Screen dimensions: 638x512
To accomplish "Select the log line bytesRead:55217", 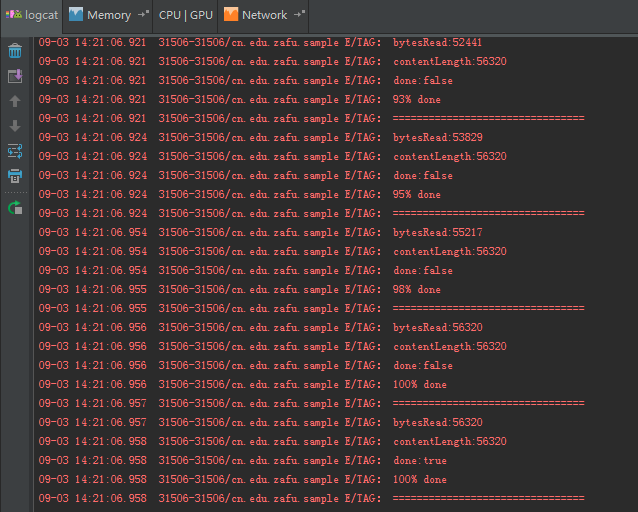I will tap(260, 232).
